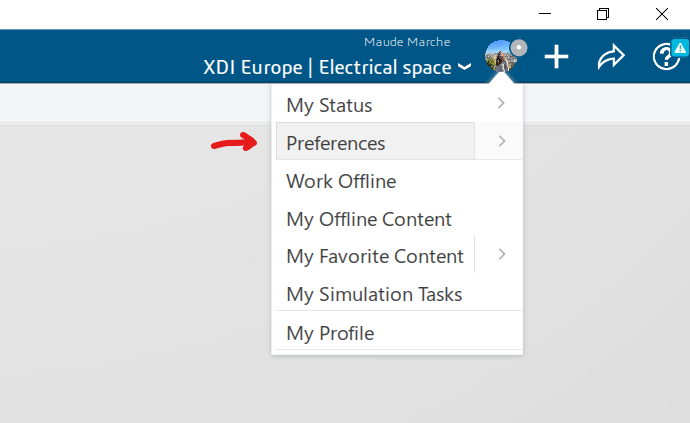Open My Offline Content

click(x=369, y=219)
